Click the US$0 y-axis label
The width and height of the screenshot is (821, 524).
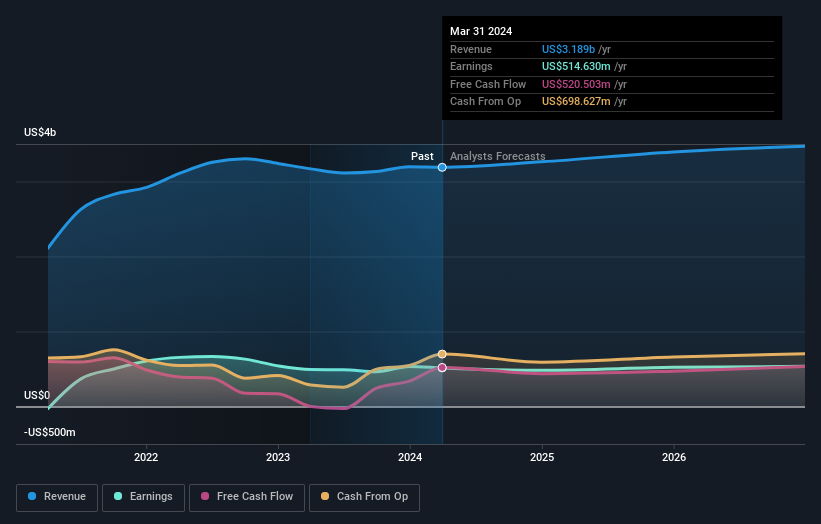37,395
